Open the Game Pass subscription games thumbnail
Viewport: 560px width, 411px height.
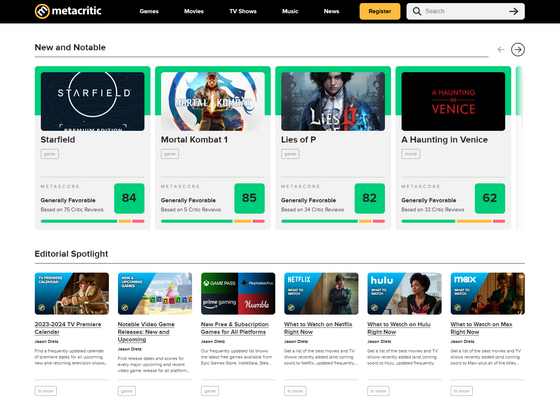[x=238, y=294]
